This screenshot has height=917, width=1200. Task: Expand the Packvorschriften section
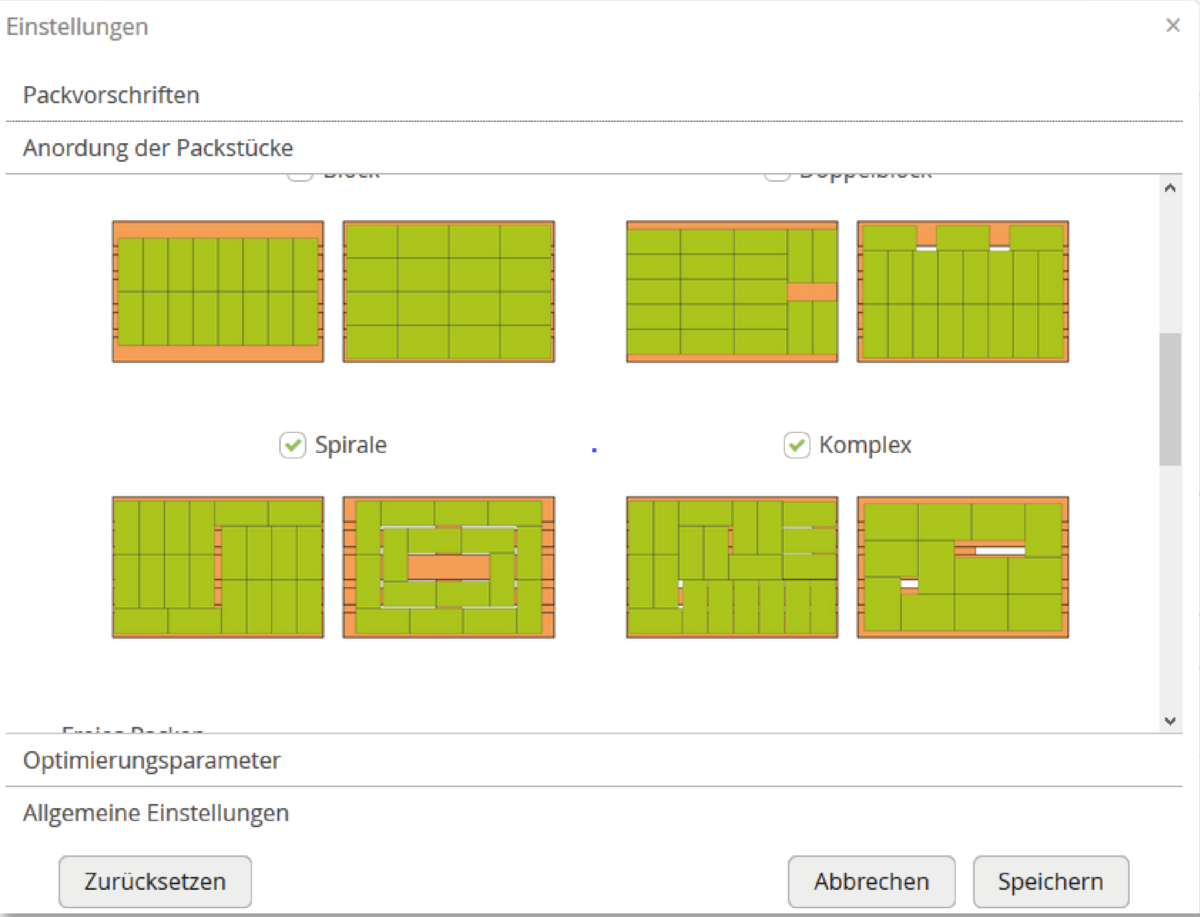pyautogui.click(x=113, y=95)
